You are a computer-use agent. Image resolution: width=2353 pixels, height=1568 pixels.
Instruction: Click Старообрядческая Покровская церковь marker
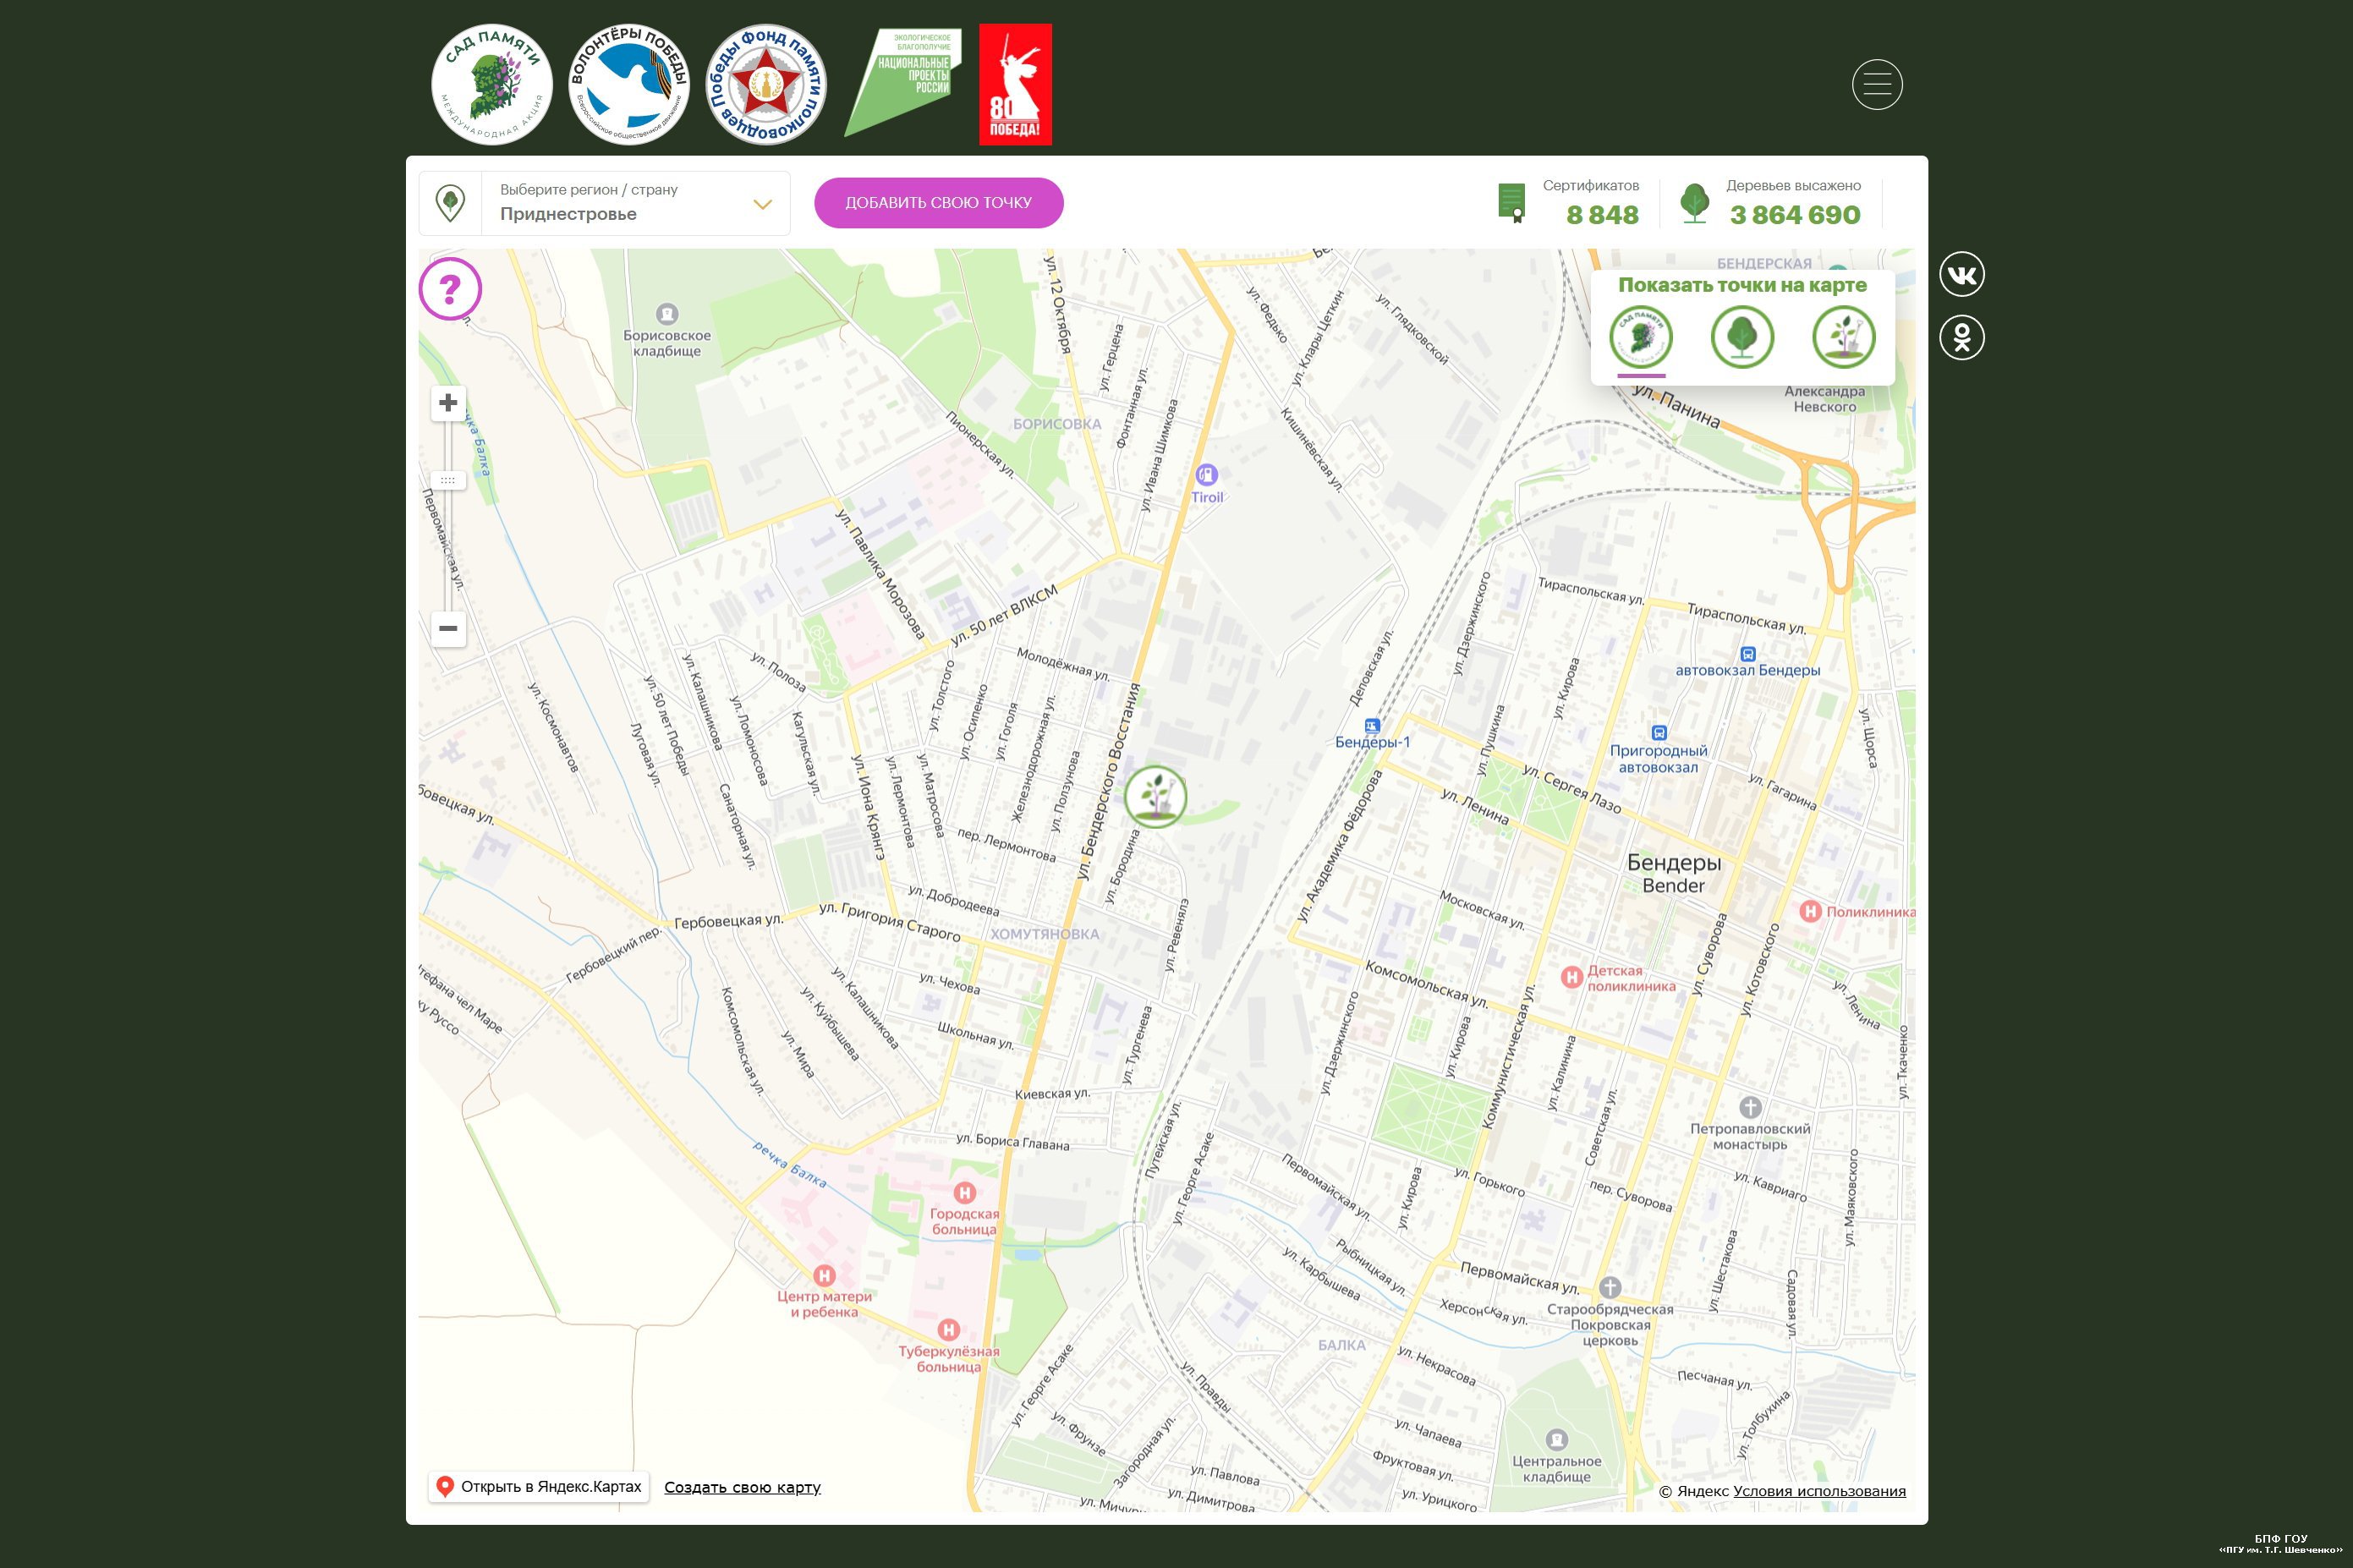pos(1610,1287)
